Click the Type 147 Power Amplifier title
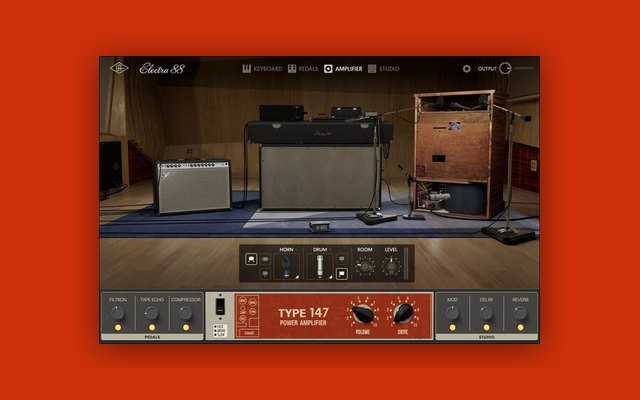640x400 pixels. point(303,317)
